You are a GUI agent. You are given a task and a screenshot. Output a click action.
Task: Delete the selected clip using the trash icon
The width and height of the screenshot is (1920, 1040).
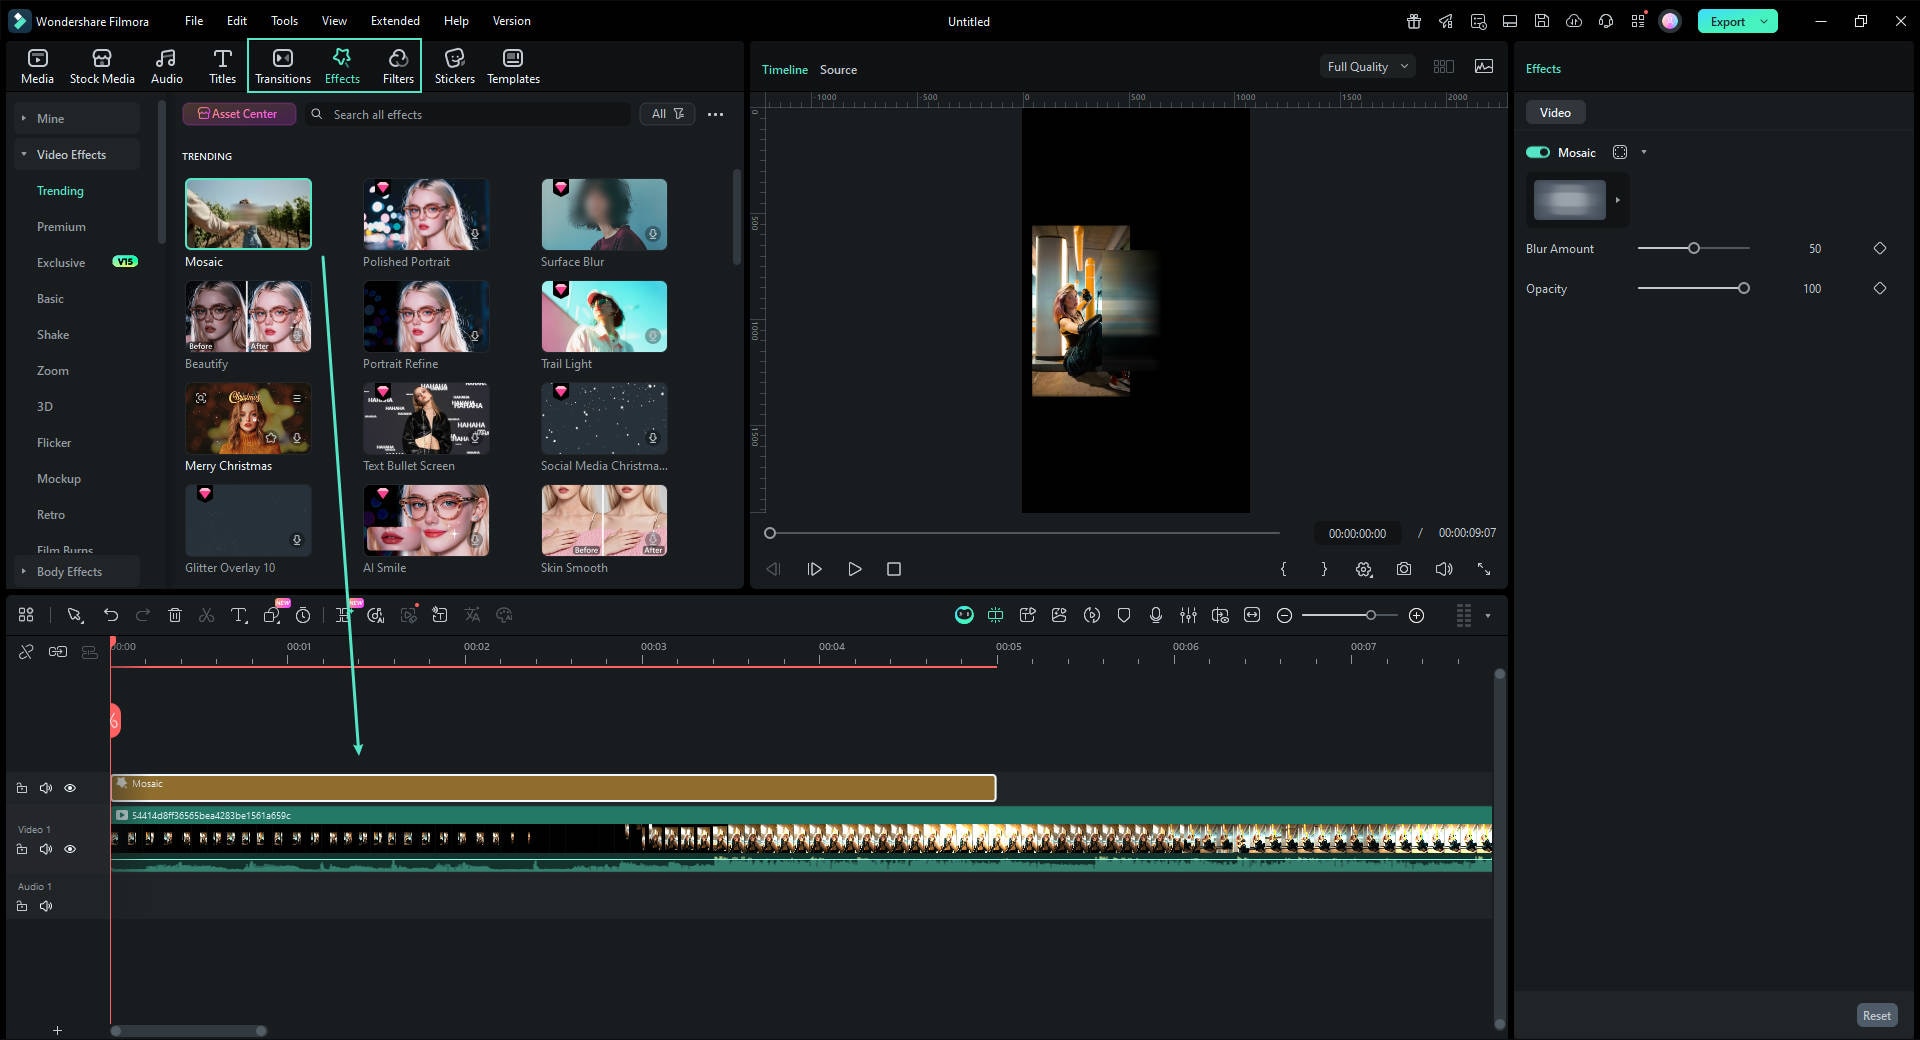[175, 615]
